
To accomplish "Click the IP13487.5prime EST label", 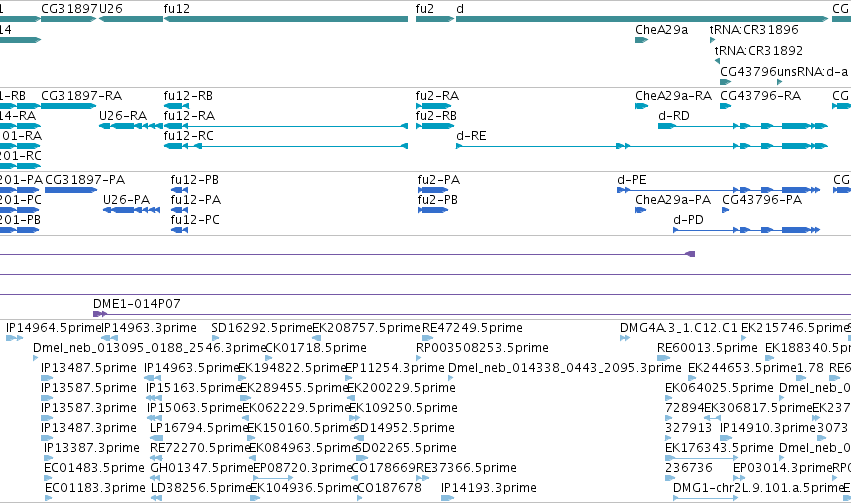I will click(89, 368).
